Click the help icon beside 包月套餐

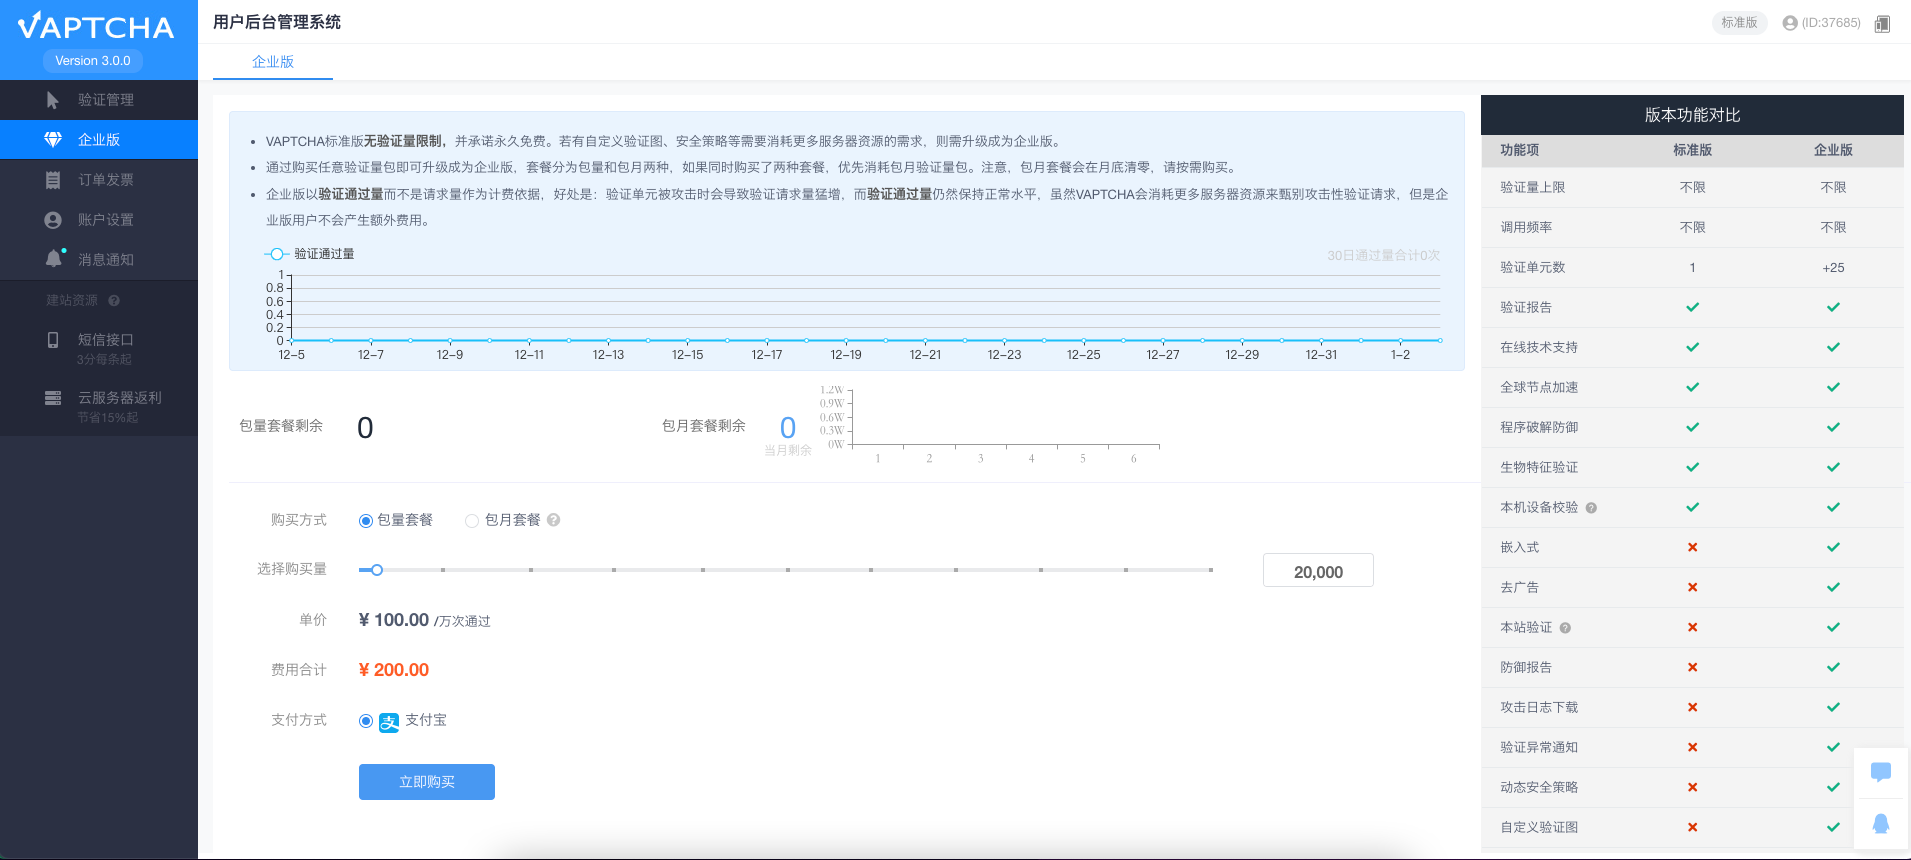[x=553, y=520]
